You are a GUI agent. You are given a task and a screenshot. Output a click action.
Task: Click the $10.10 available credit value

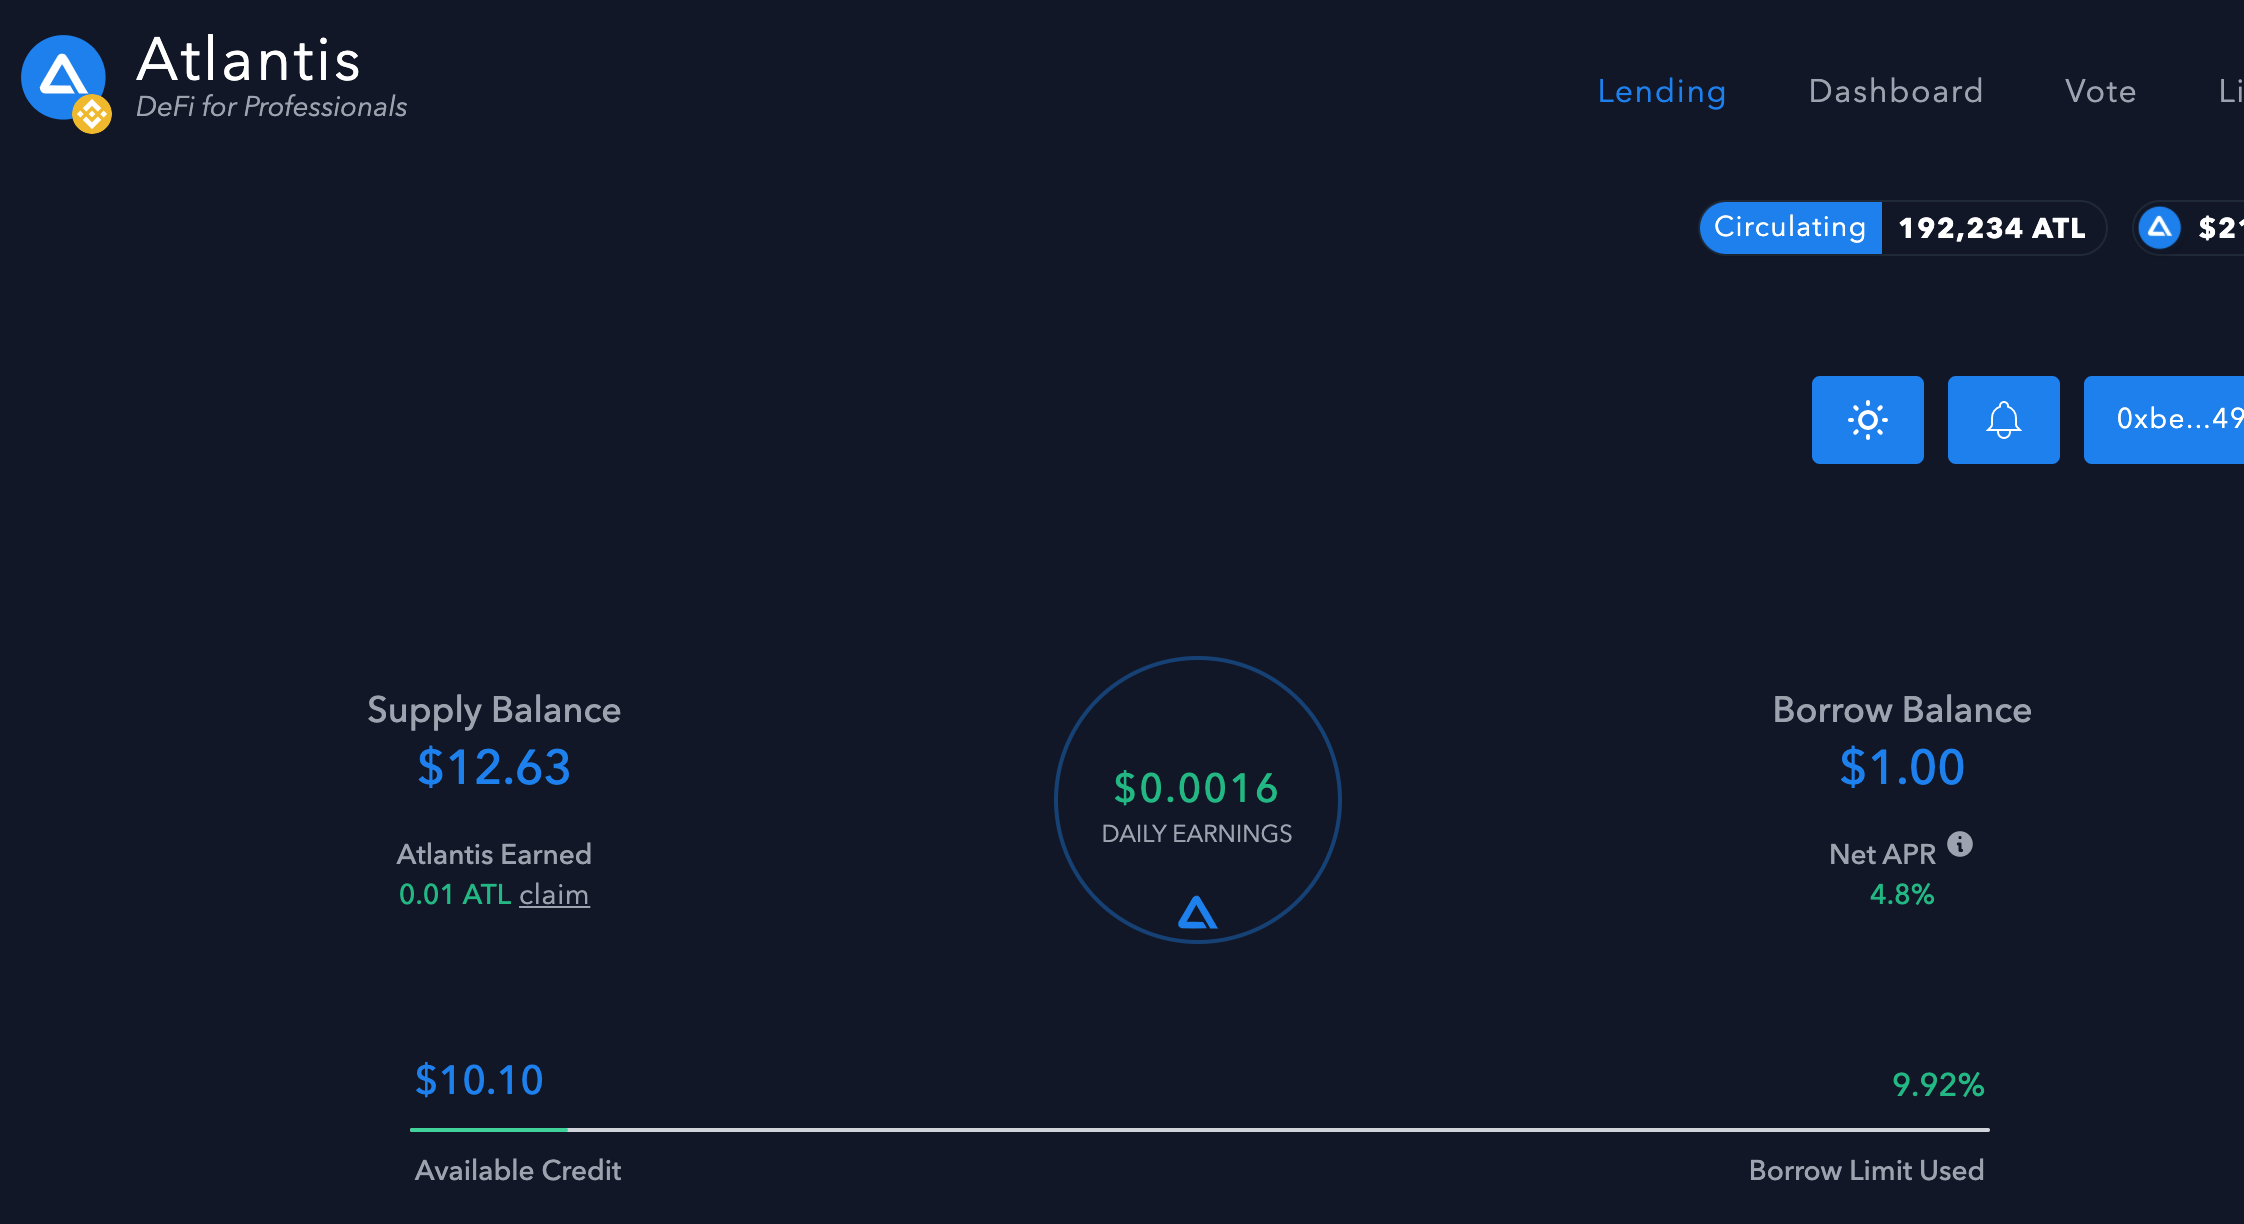479,1080
